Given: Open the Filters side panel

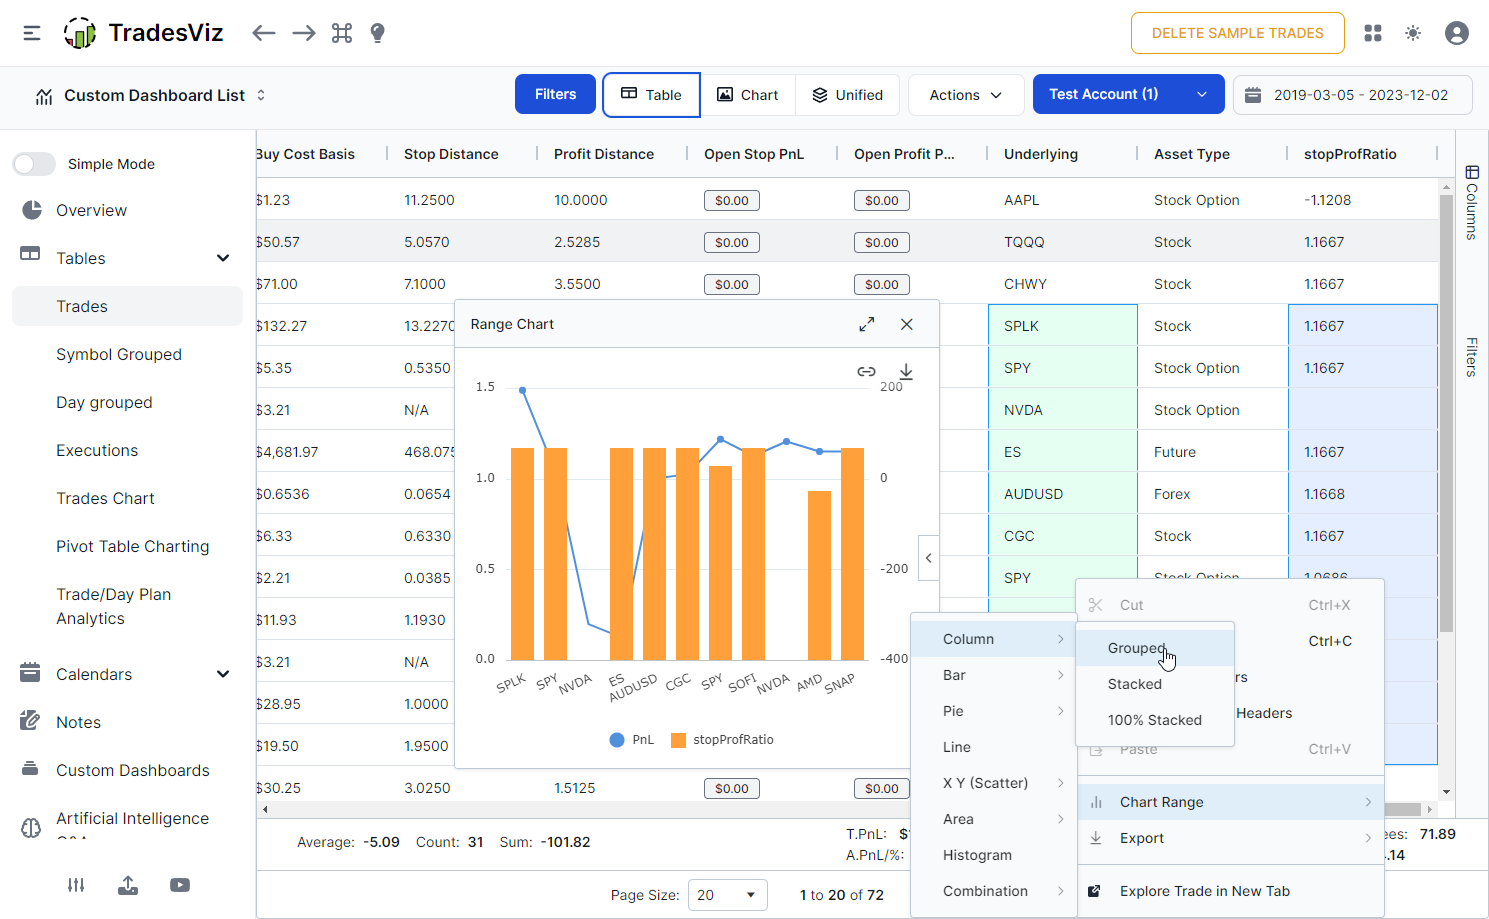Looking at the screenshot, I should 1472,357.
